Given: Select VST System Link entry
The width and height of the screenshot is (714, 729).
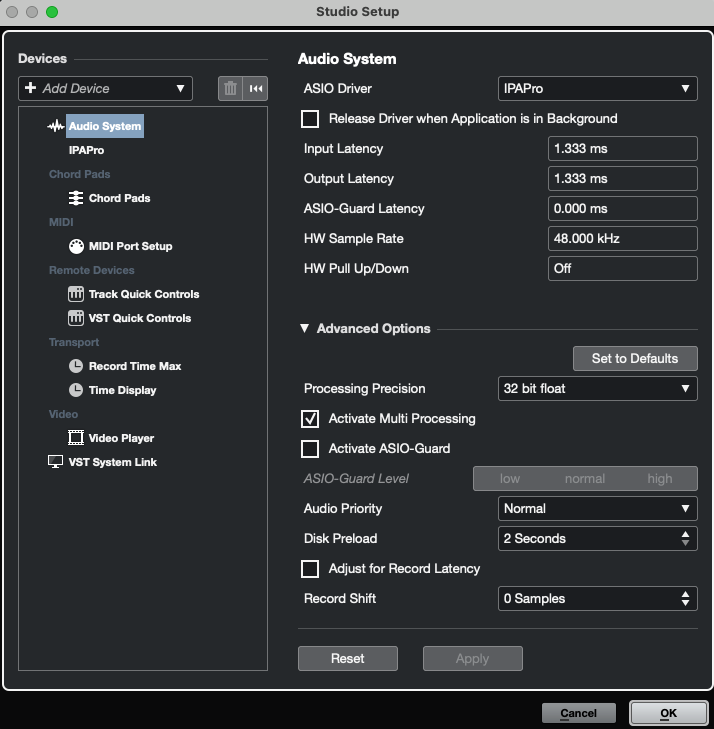Looking at the screenshot, I should click(x=112, y=462).
